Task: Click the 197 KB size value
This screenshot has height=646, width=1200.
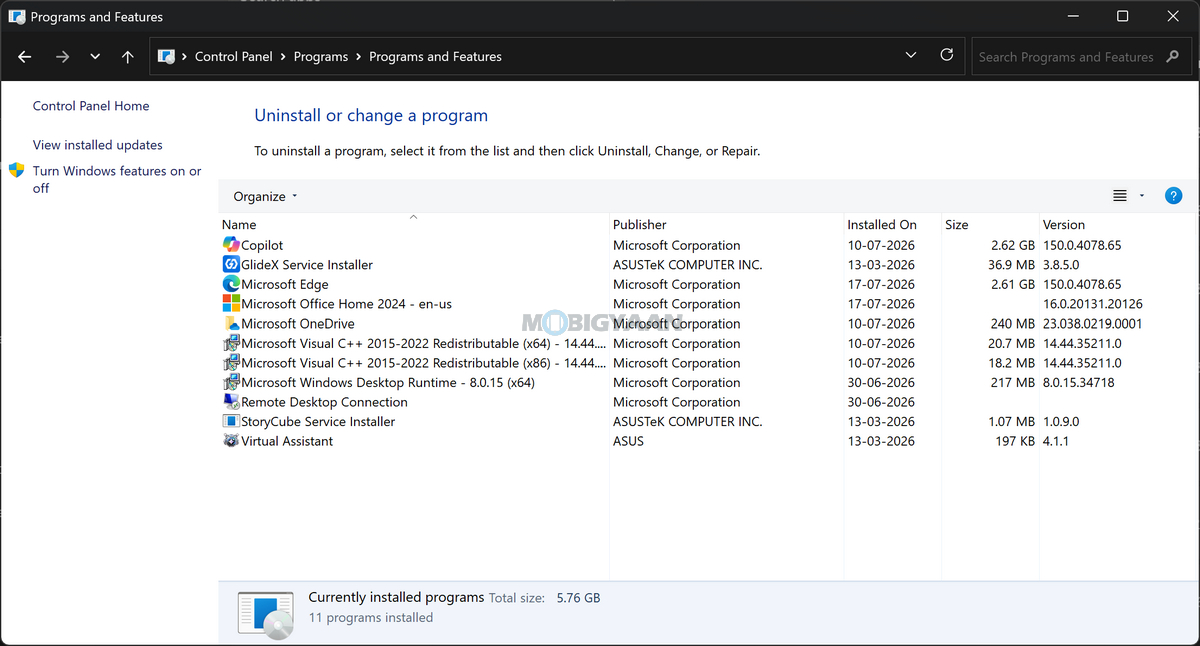Action: coord(1014,441)
